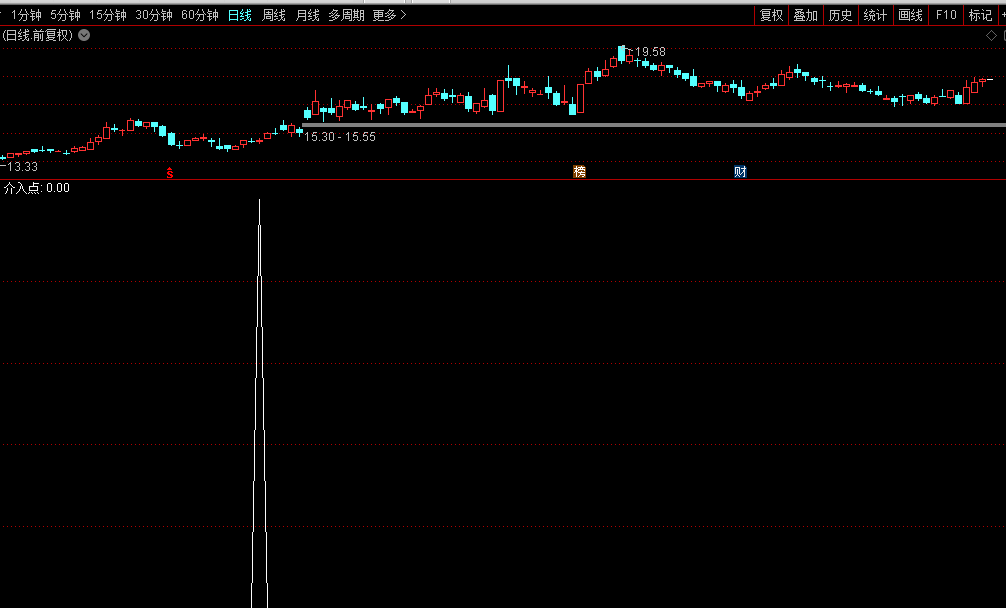
Task: Click the white spike in the indicator panel
Action: 260,400
